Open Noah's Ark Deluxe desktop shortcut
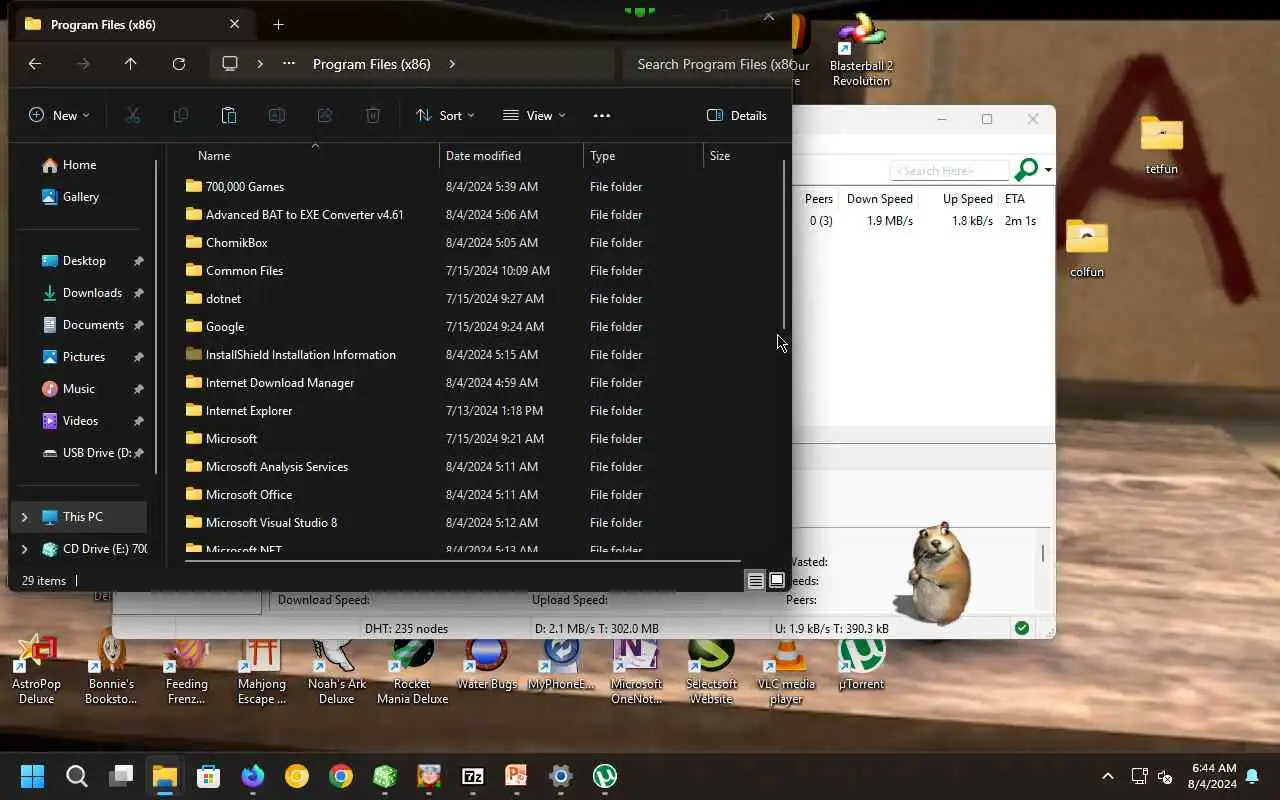Image resolution: width=1280 pixels, height=800 pixels. [x=337, y=670]
